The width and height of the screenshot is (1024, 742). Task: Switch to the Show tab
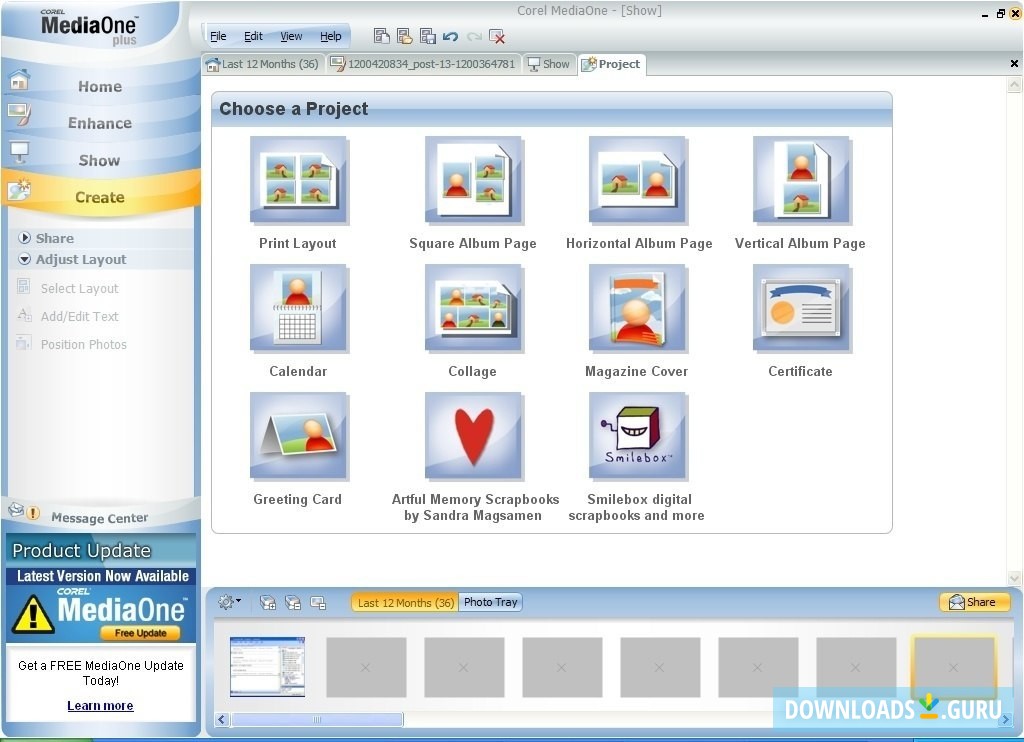click(549, 64)
